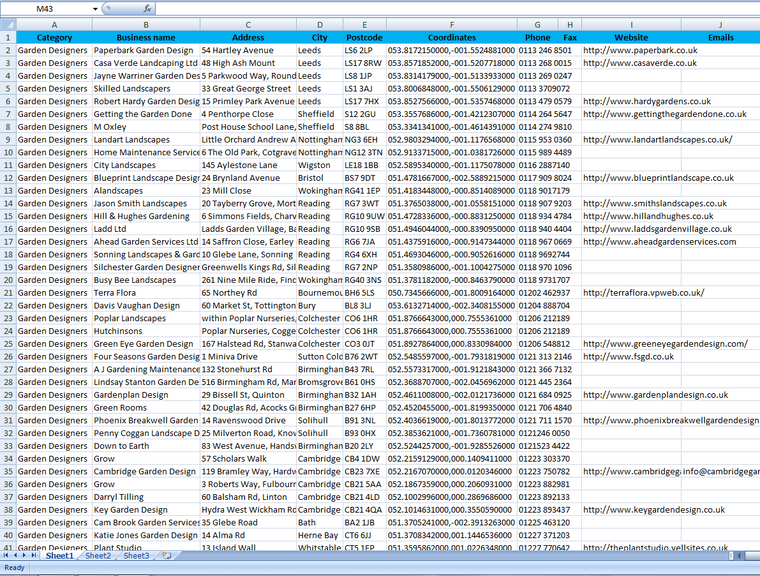Click the previous-sheet navigation arrow
The height and width of the screenshot is (576, 760).
coord(15,555)
